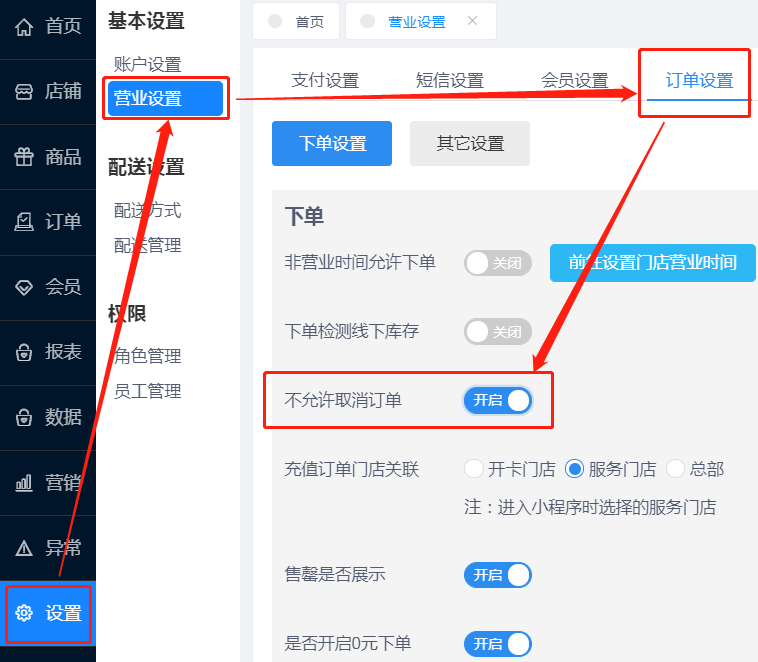Click the 首页 home icon in sidebar
The width and height of the screenshot is (758, 662).
(x=24, y=27)
